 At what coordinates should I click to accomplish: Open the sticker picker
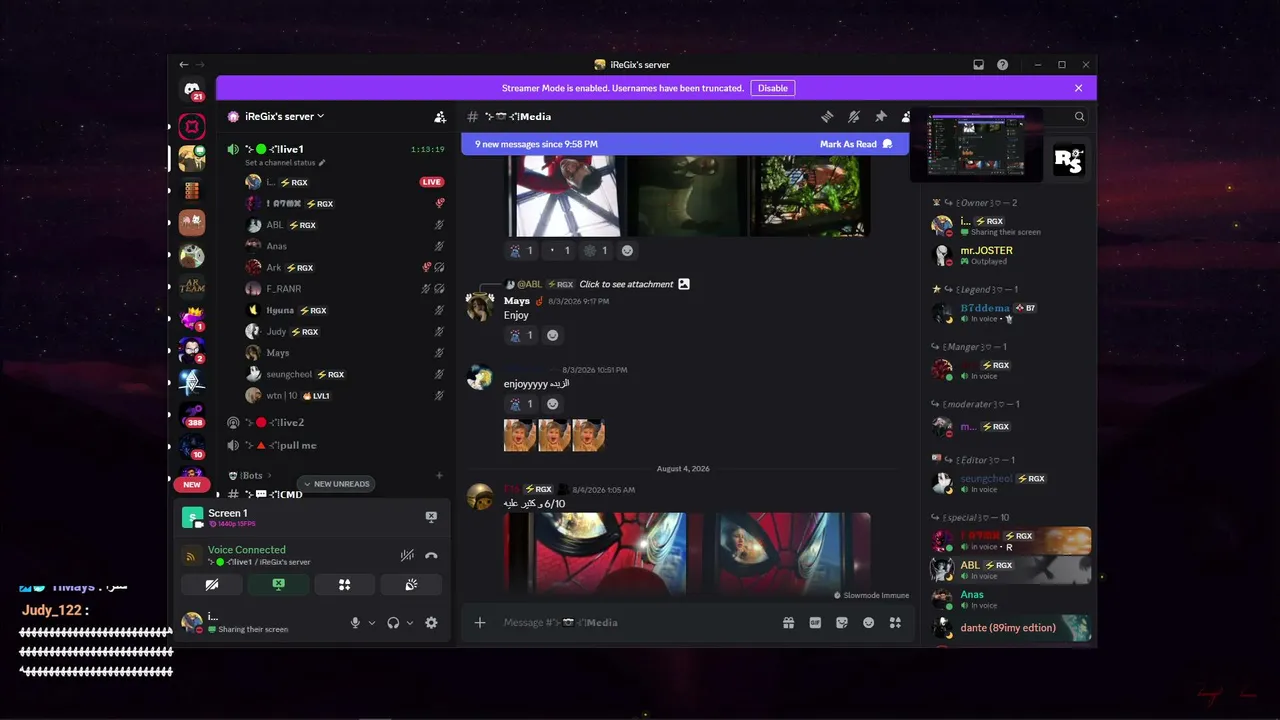tap(842, 623)
